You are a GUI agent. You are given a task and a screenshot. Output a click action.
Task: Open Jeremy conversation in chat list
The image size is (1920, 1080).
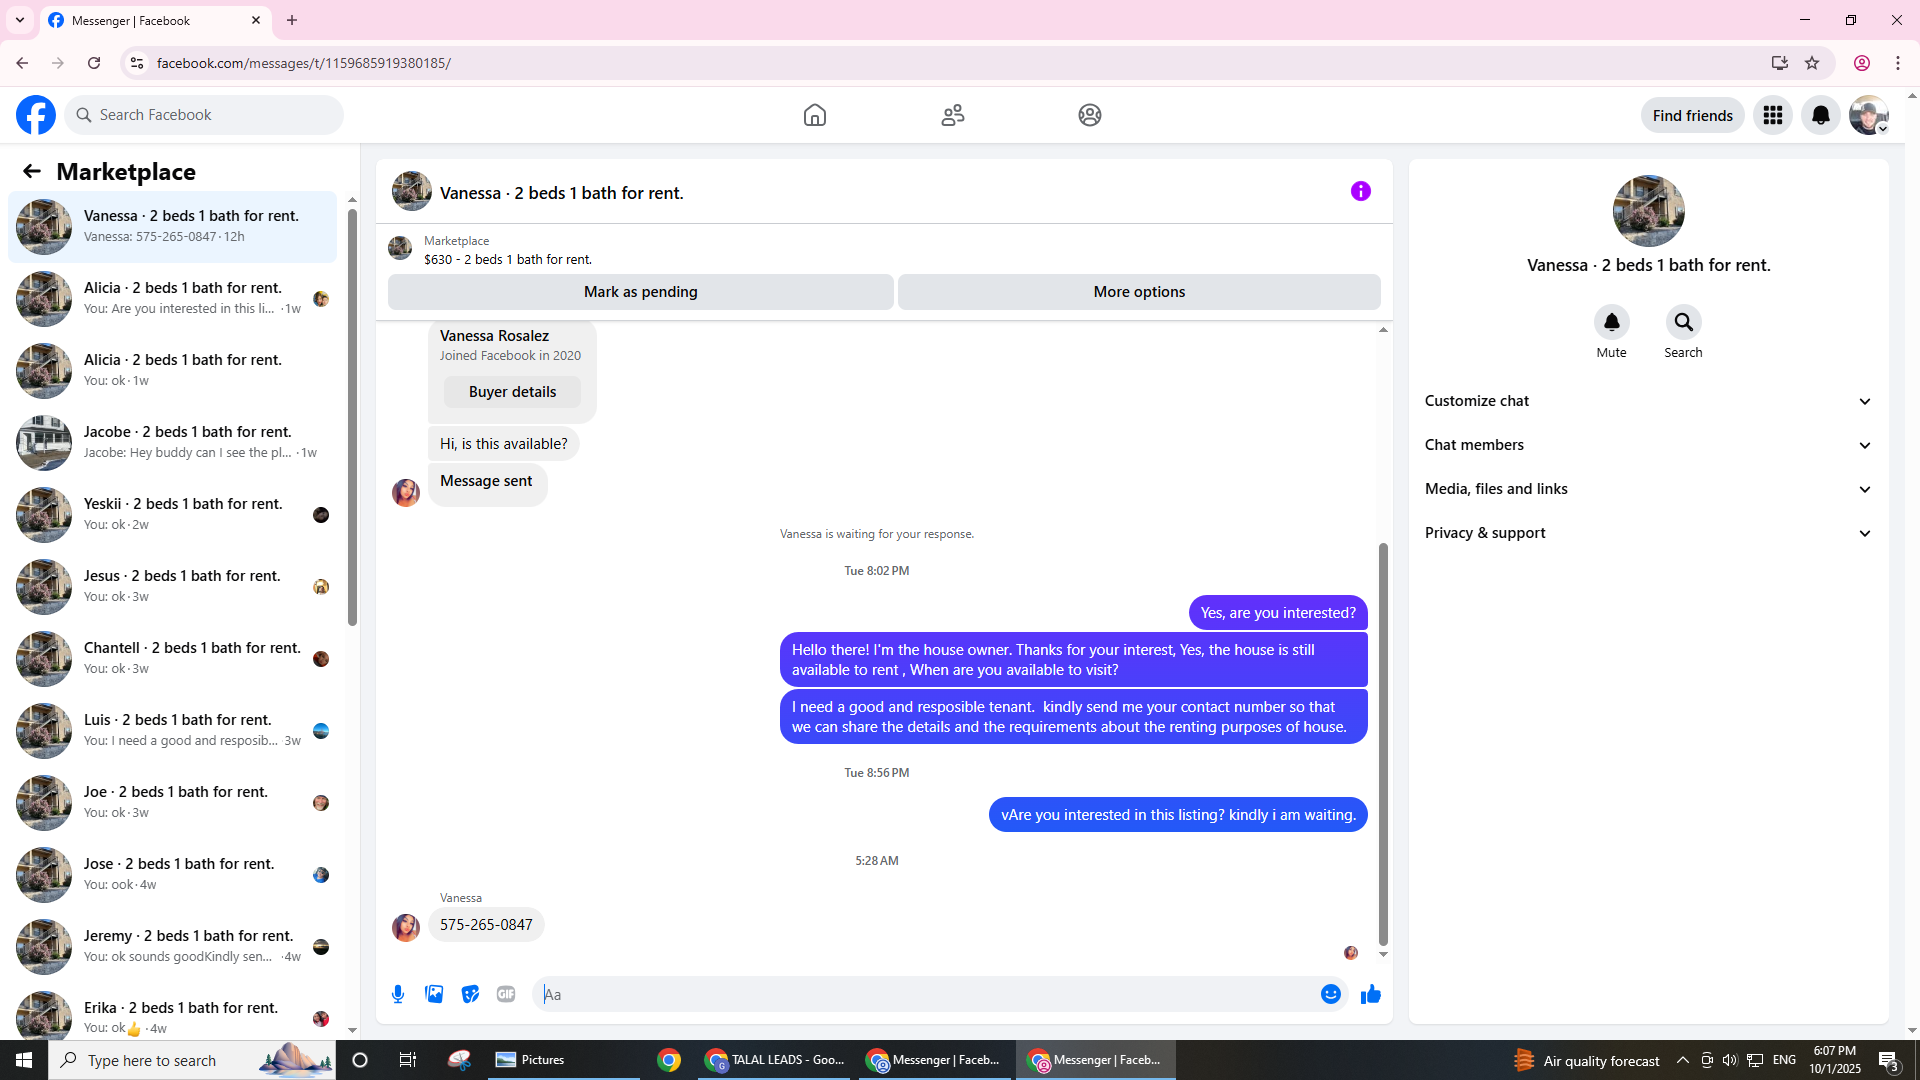coord(172,947)
